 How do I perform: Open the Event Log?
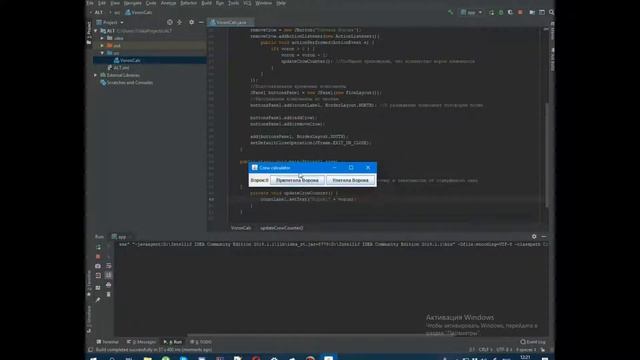[x=533, y=342]
